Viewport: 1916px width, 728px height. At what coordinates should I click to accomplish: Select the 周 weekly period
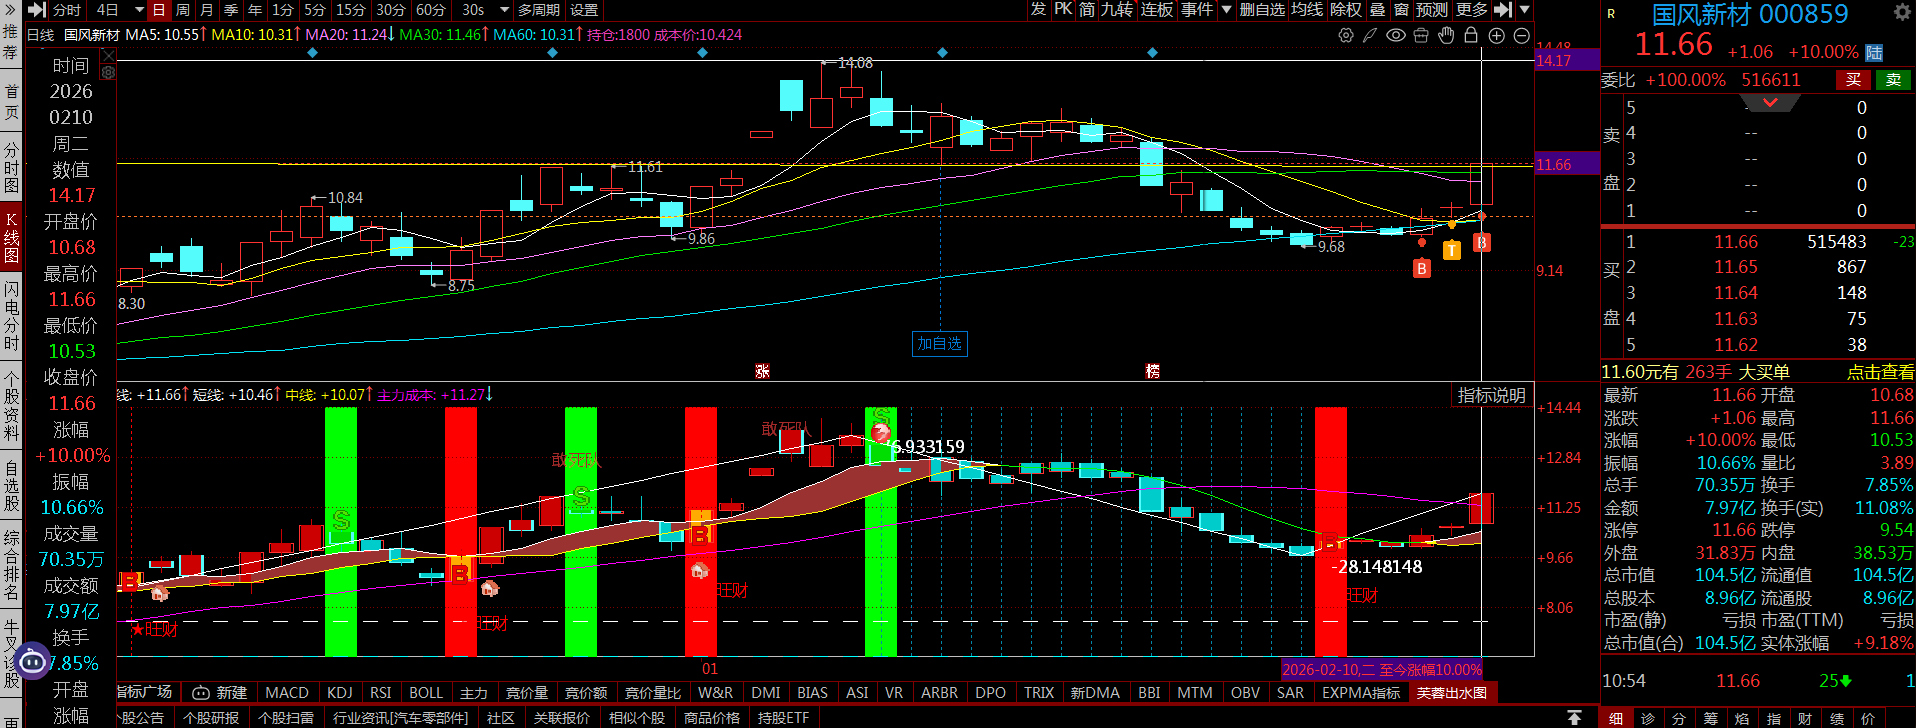[183, 10]
